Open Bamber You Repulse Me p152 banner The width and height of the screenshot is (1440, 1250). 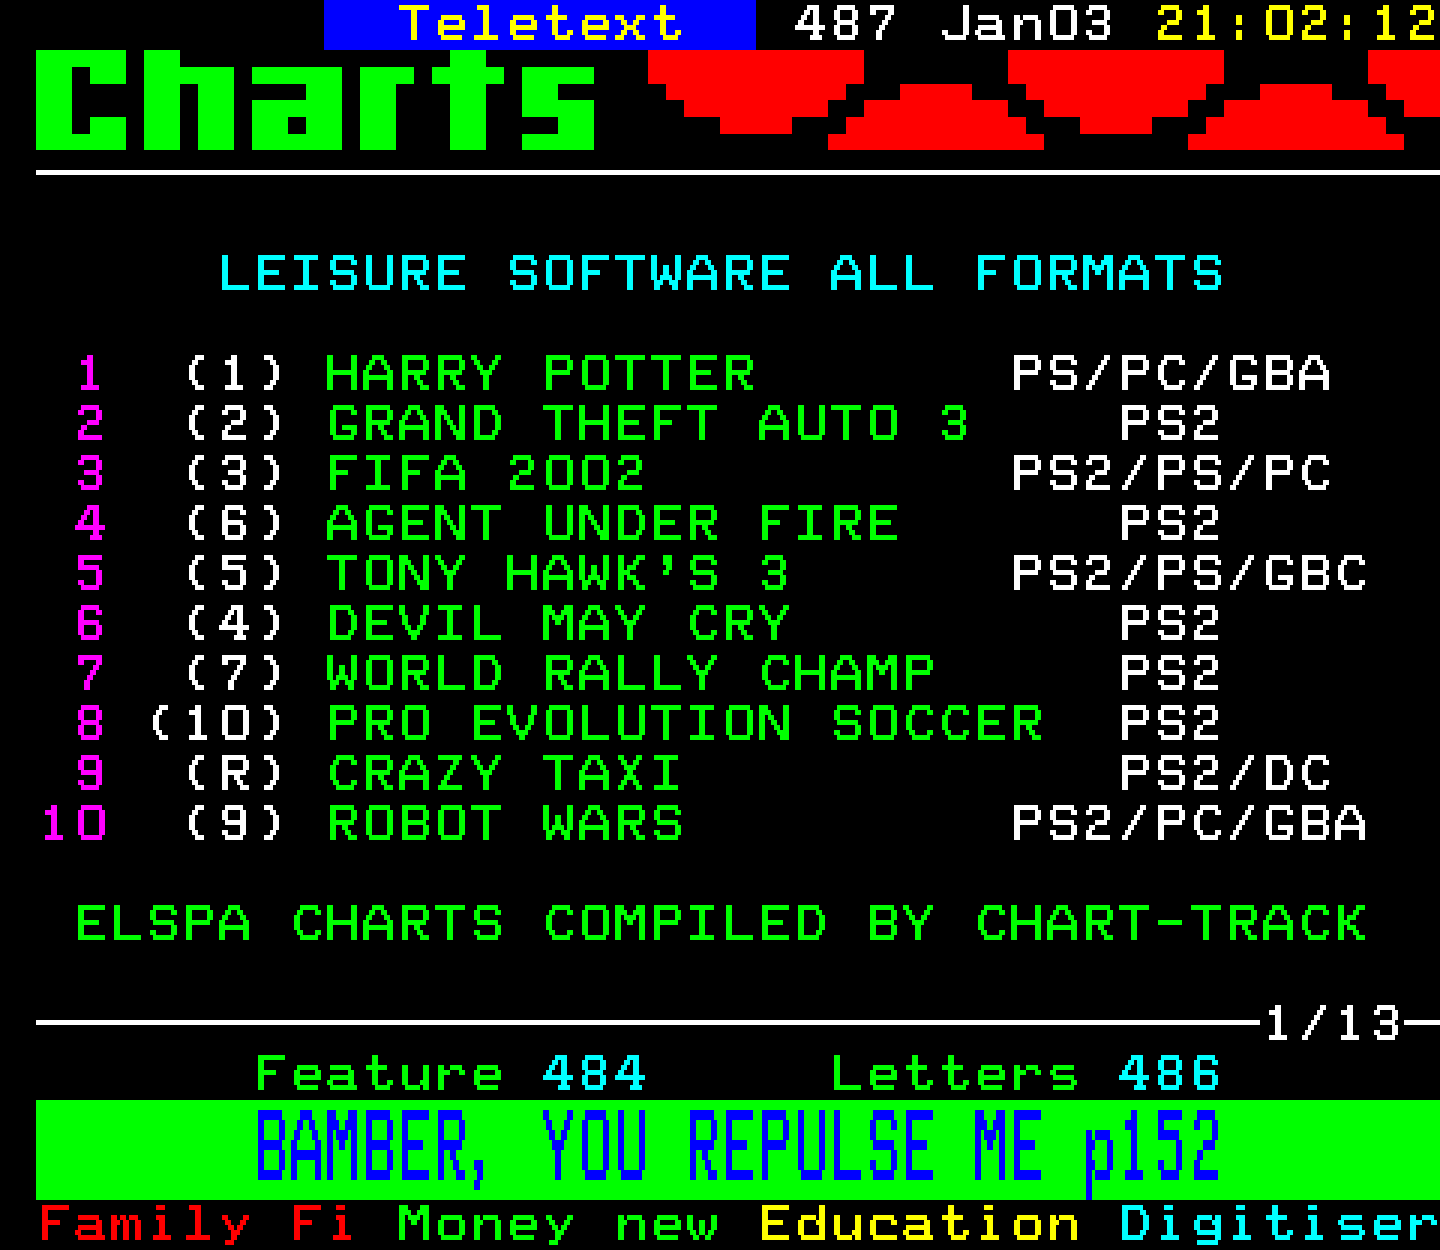tap(738, 1149)
